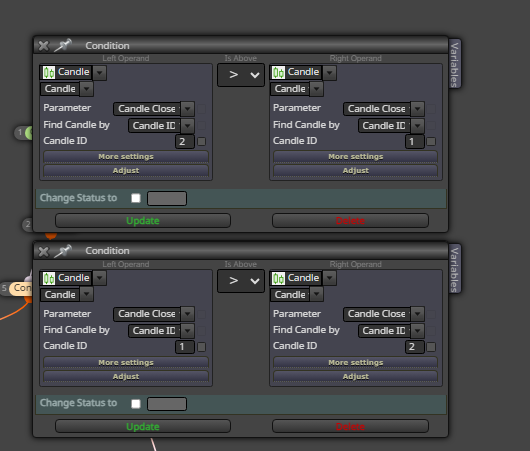The height and width of the screenshot is (451, 530).
Task: Select node number 1 on canvas edge
Action: (x=24, y=133)
